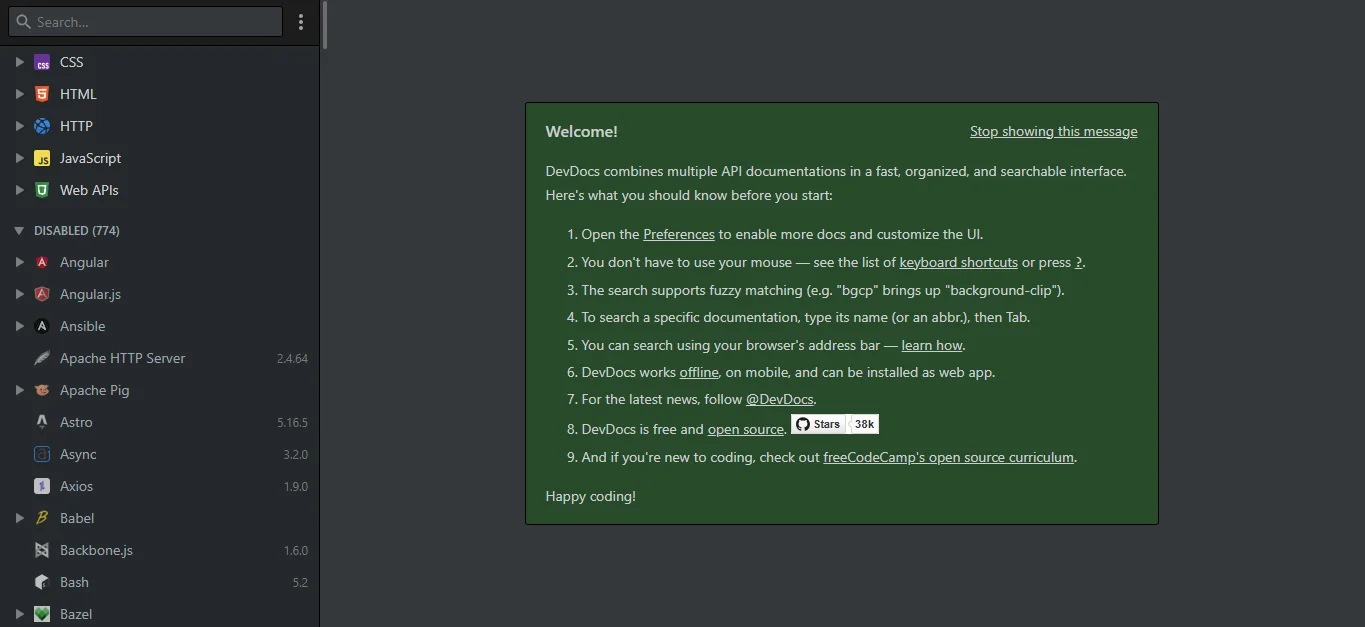Click the GitHub Stars badge
Image resolution: width=1365 pixels, height=627 pixels.
click(818, 424)
